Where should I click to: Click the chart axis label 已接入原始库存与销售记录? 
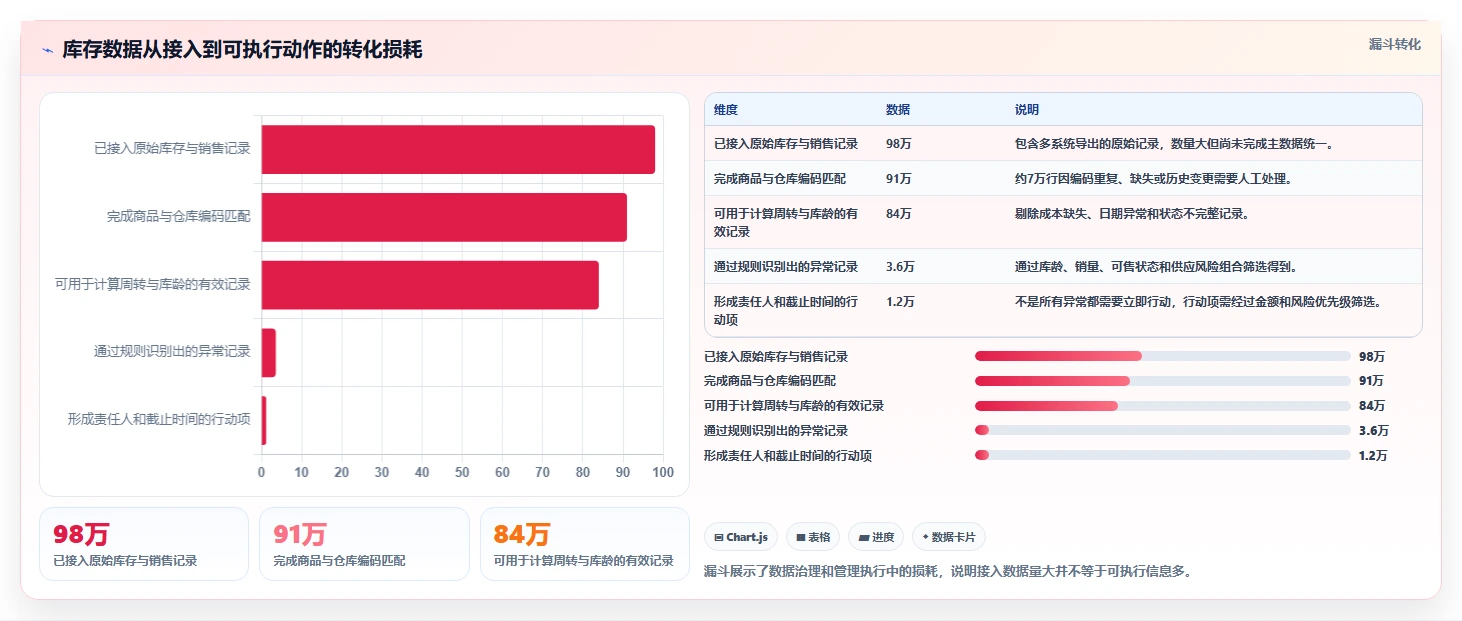tap(172, 149)
